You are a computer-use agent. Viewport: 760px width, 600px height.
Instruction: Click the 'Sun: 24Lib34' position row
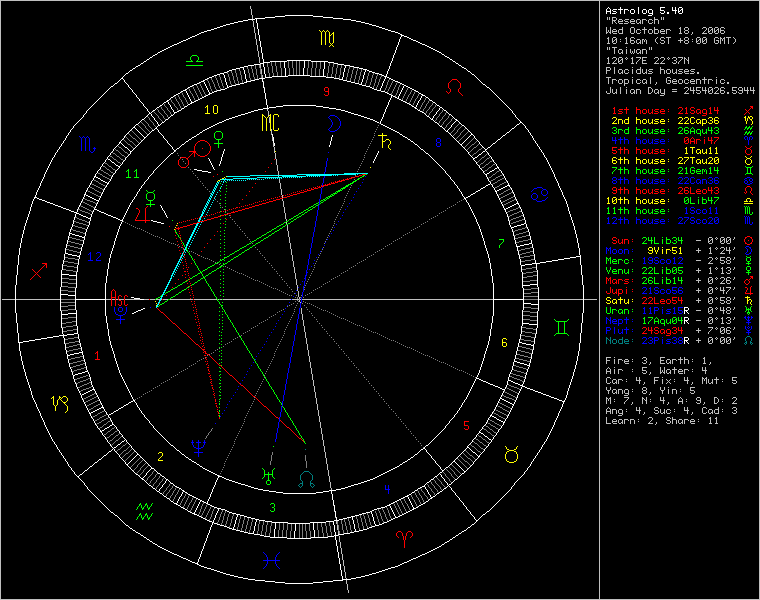pos(680,241)
